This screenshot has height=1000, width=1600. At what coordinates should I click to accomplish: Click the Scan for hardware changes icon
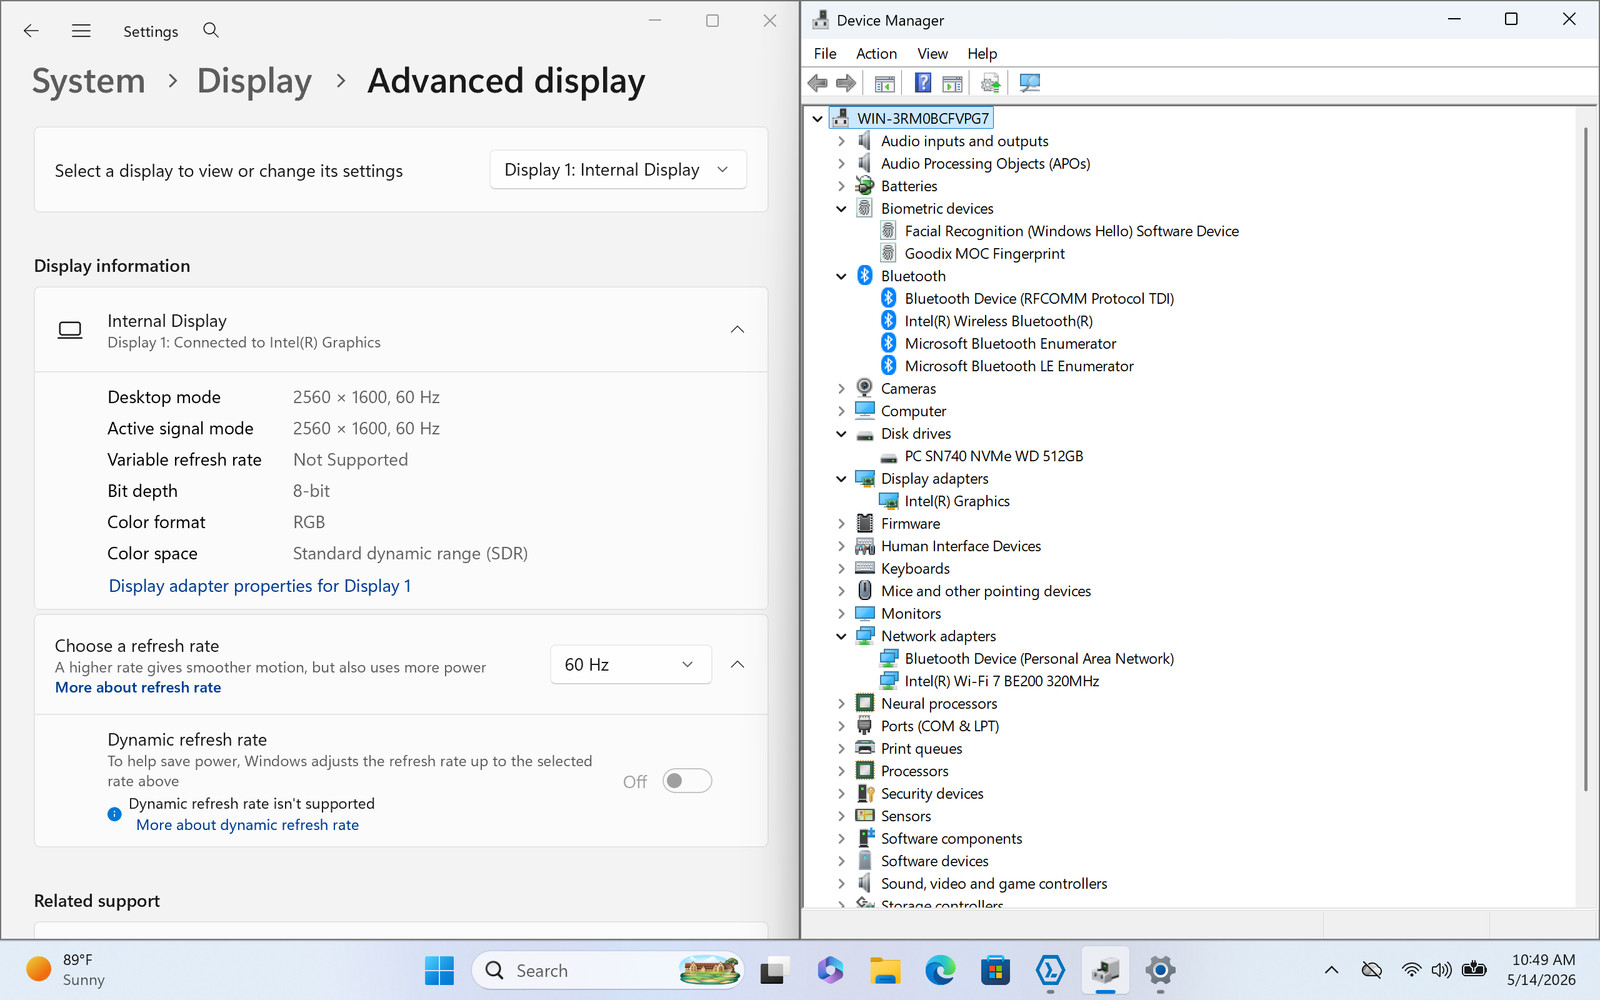coord(1029,83)
